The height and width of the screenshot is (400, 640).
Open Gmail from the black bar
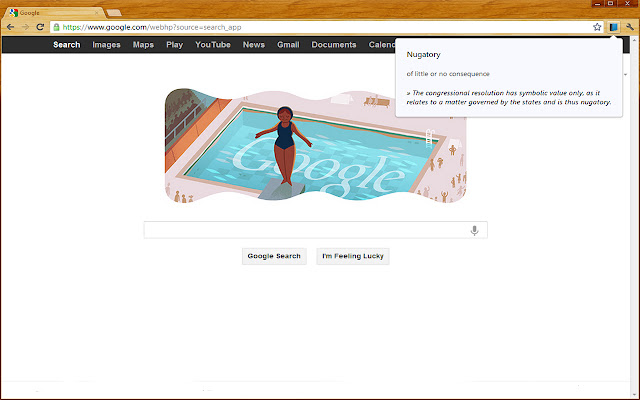click(x=288, y=45)
